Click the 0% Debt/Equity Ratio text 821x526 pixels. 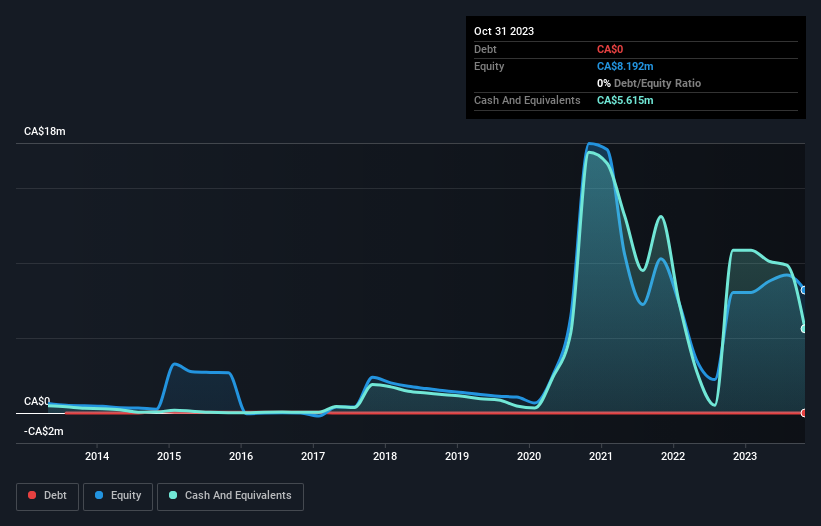[649, 83]
